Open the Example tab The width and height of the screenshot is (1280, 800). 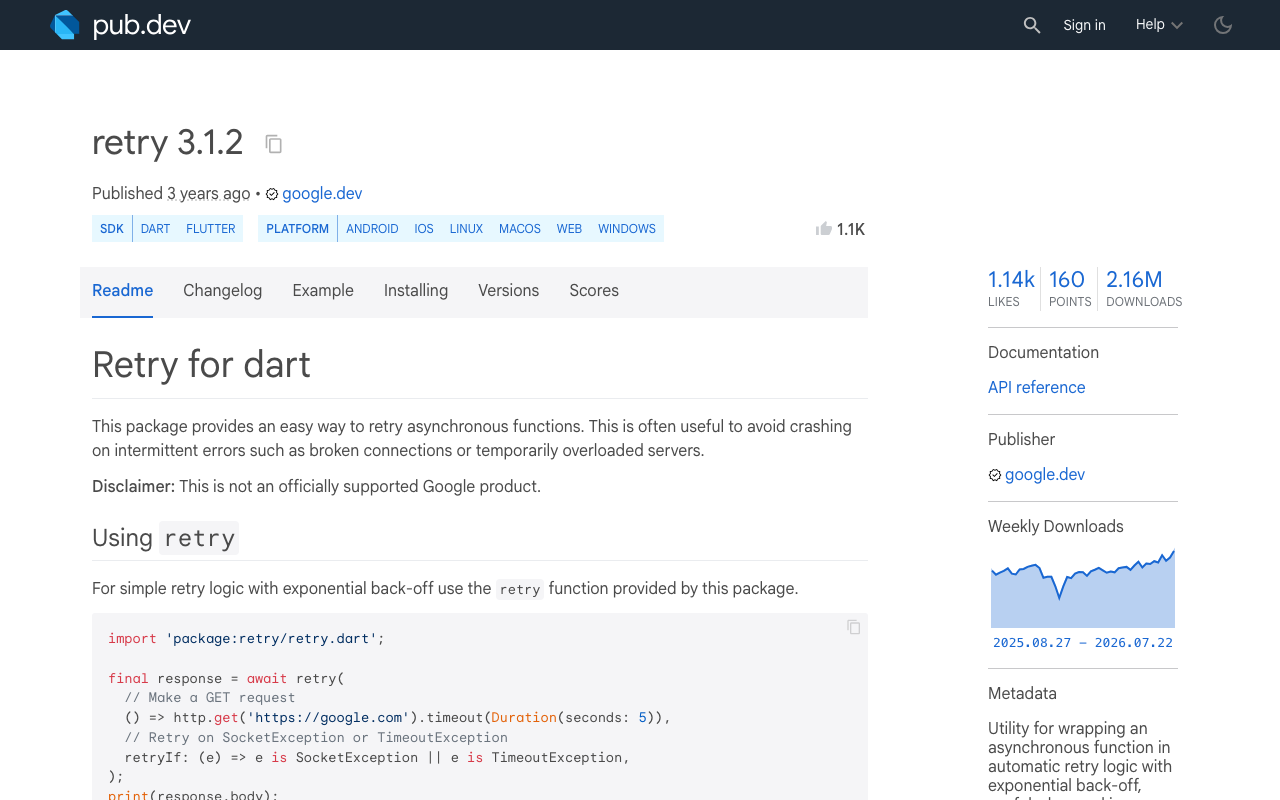tap(323, 291)
